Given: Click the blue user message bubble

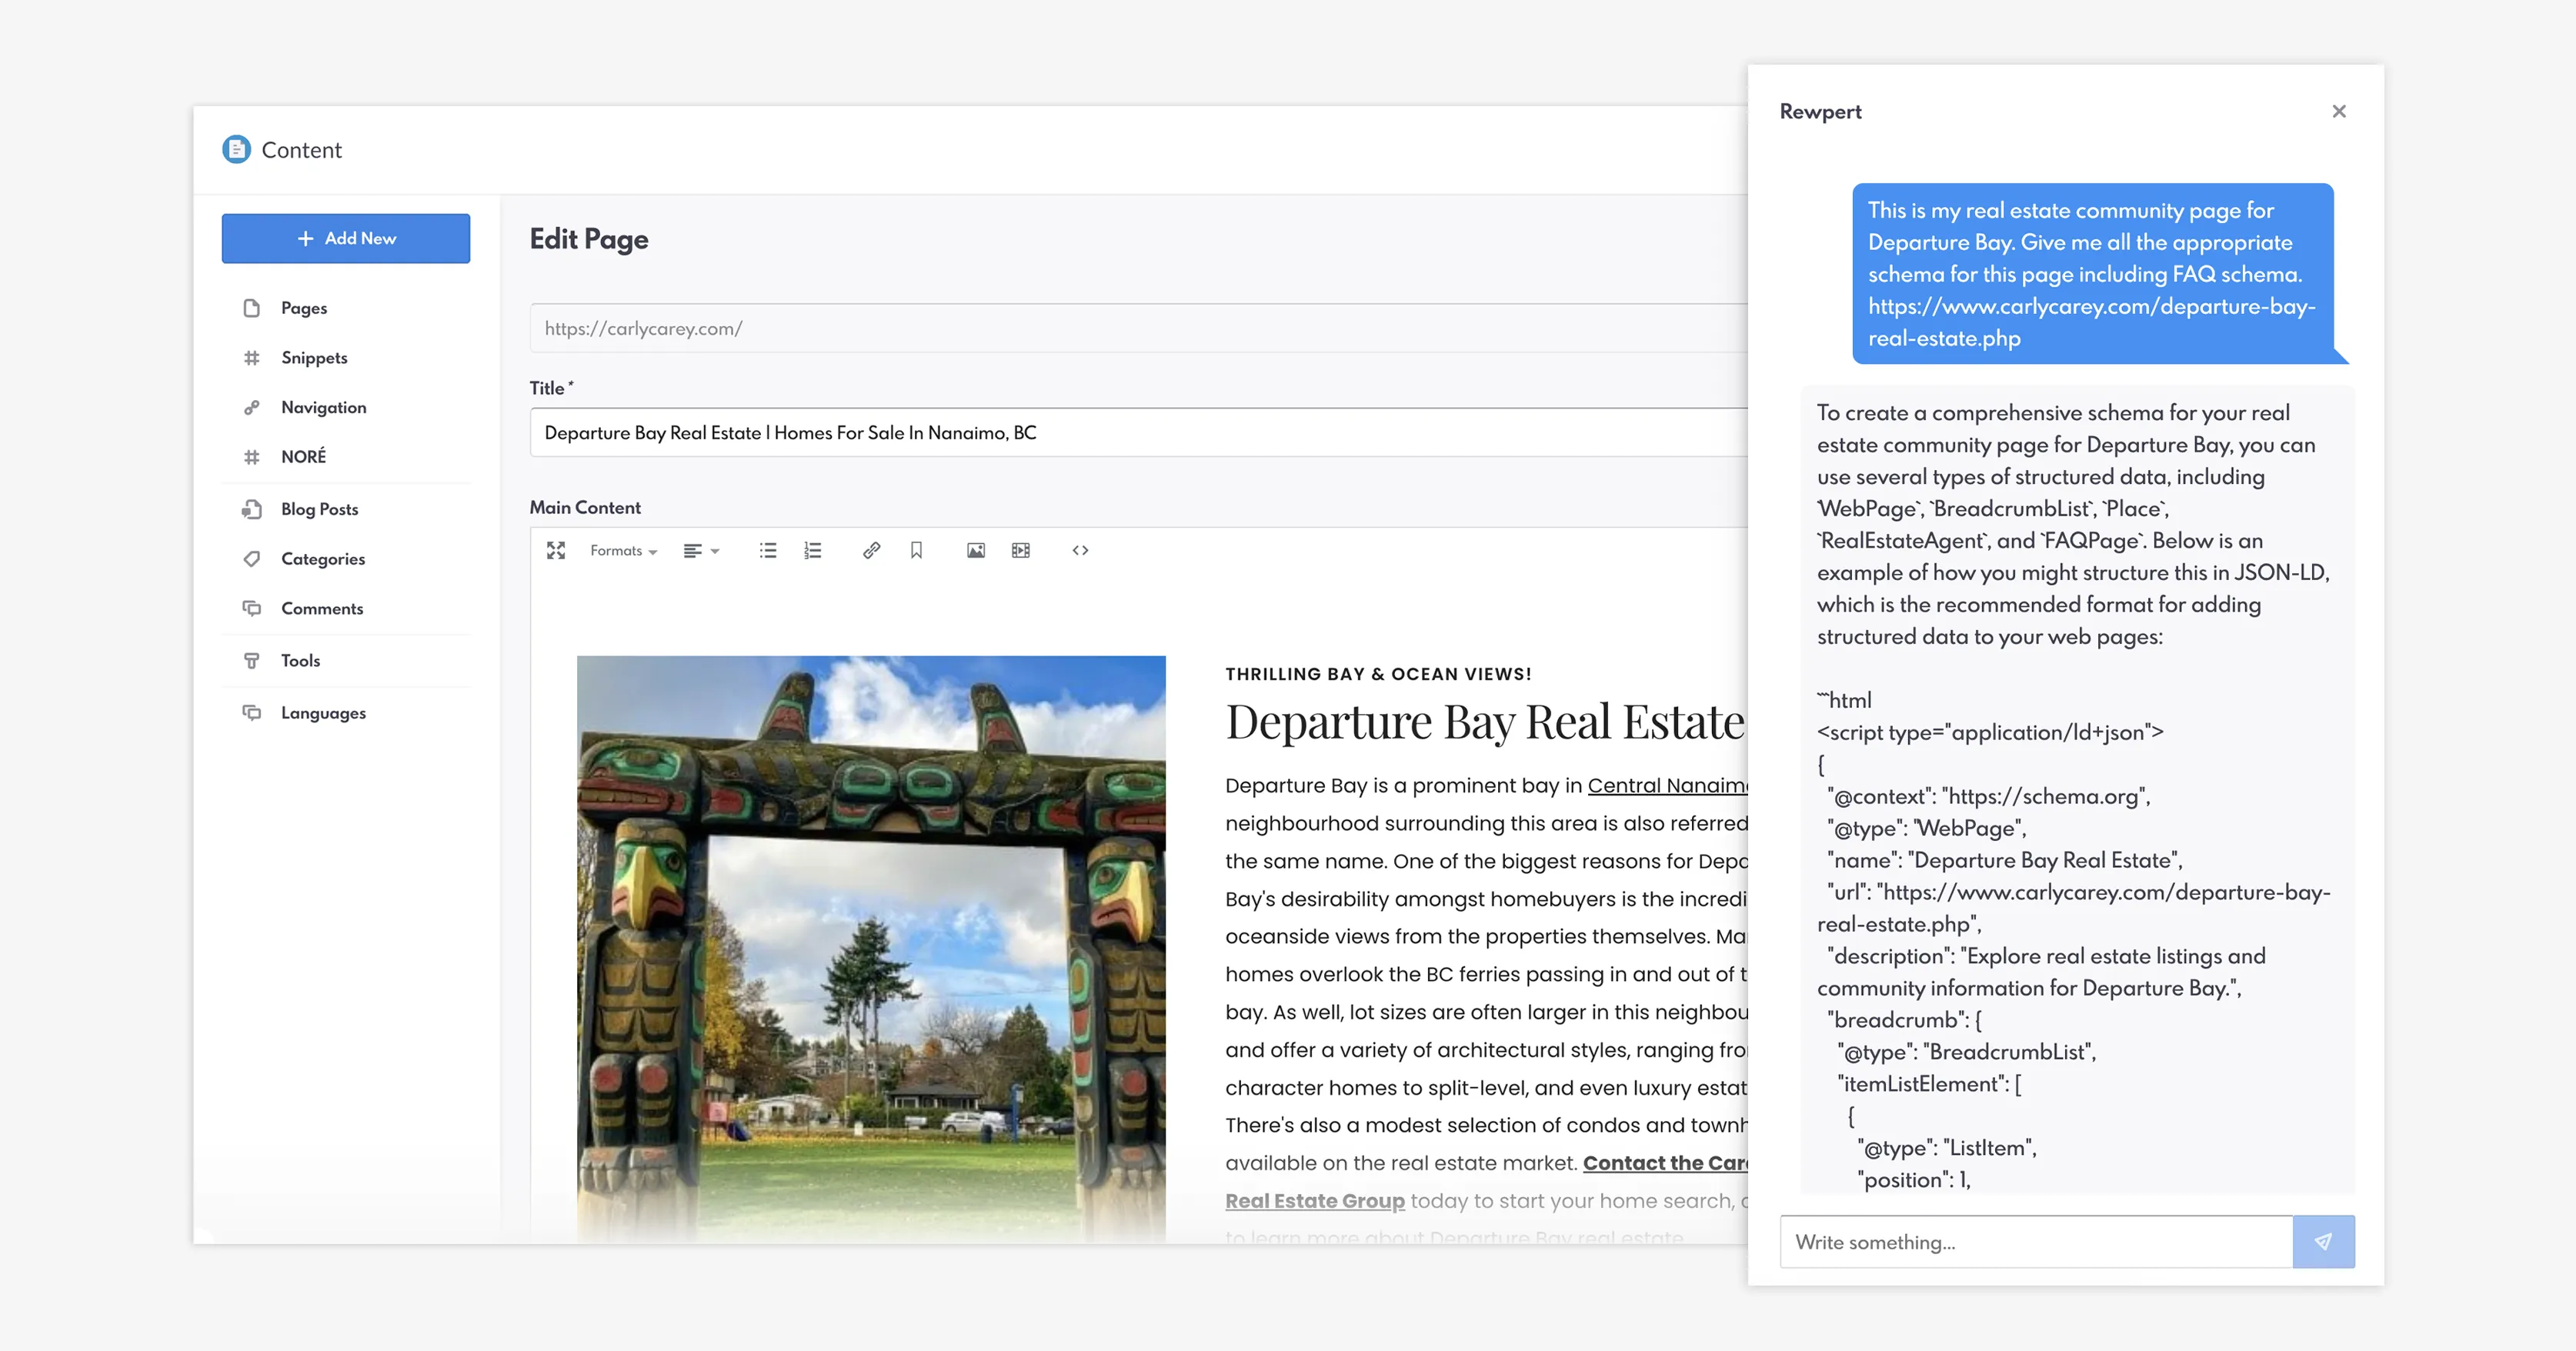Looking at the screenshot, I should [x=2093, y=274].
